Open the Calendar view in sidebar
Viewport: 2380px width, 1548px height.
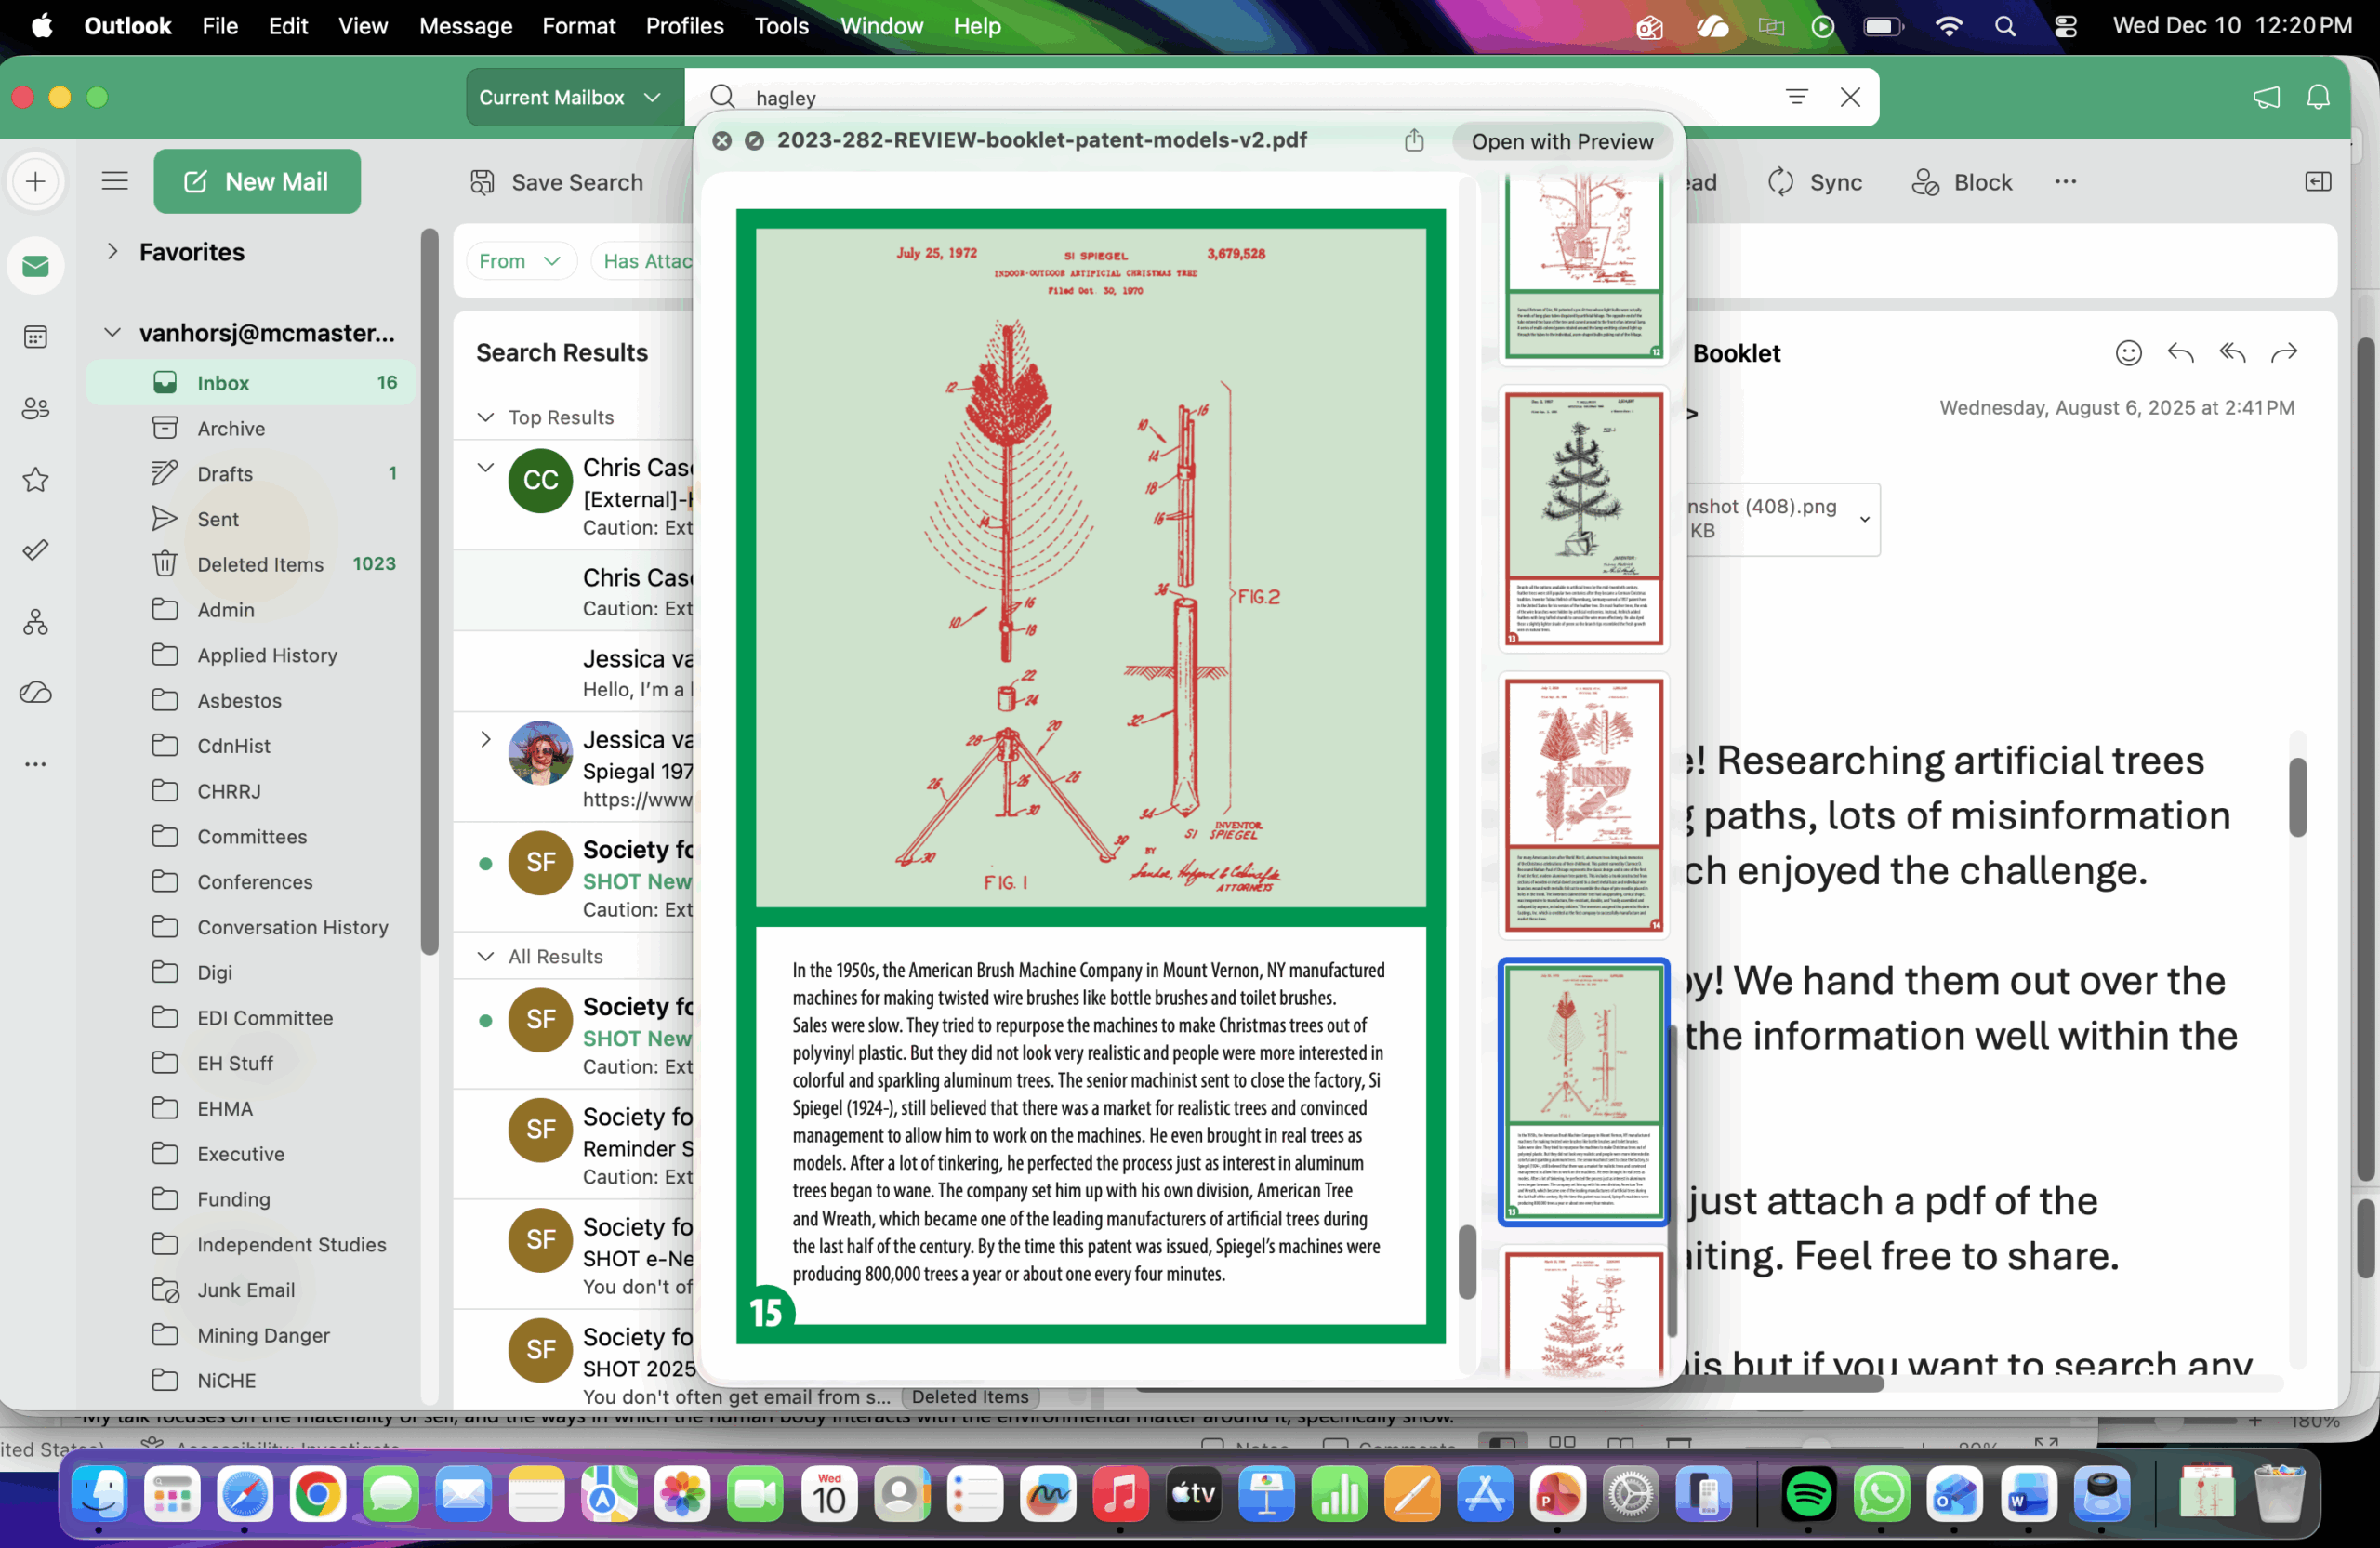(36, 337)
